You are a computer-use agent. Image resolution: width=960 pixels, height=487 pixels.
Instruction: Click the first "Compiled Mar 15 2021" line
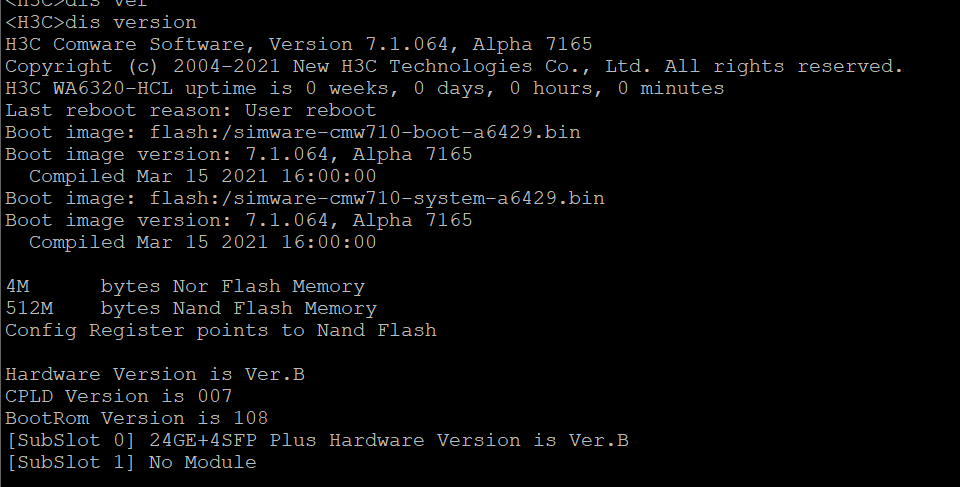click(202, 176)
